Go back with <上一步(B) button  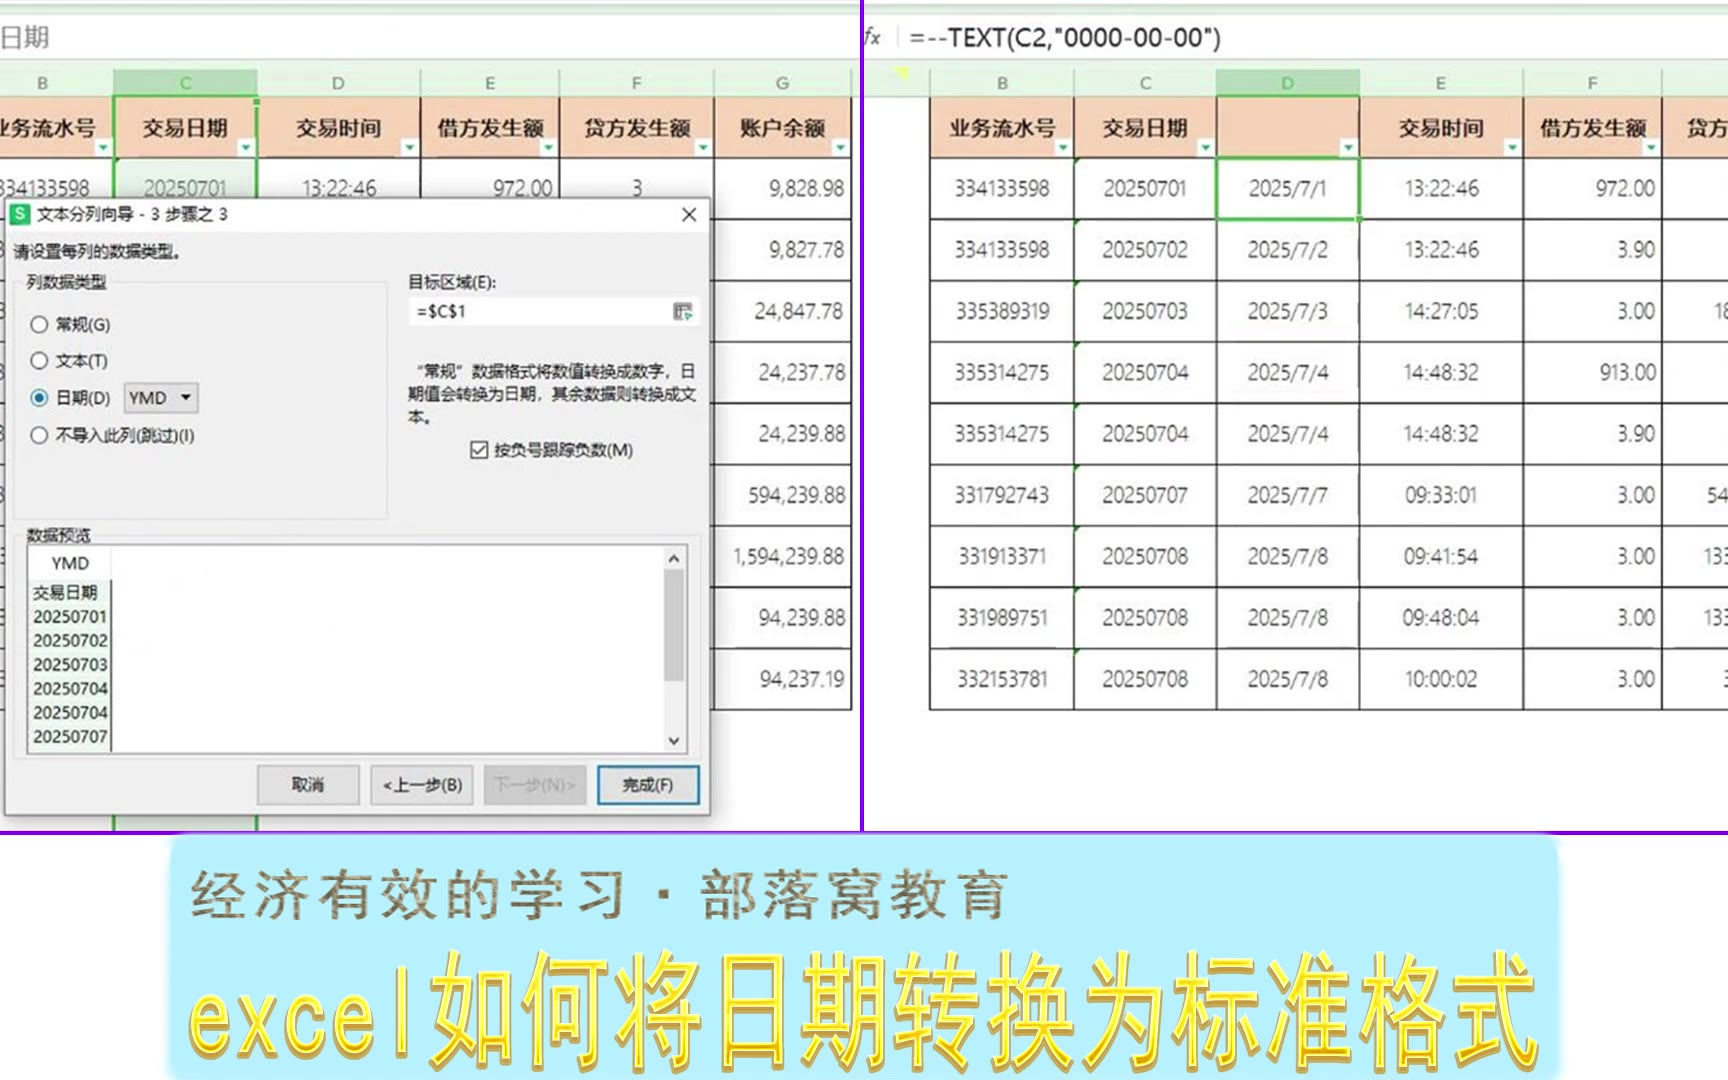click(x=423, y=785)
